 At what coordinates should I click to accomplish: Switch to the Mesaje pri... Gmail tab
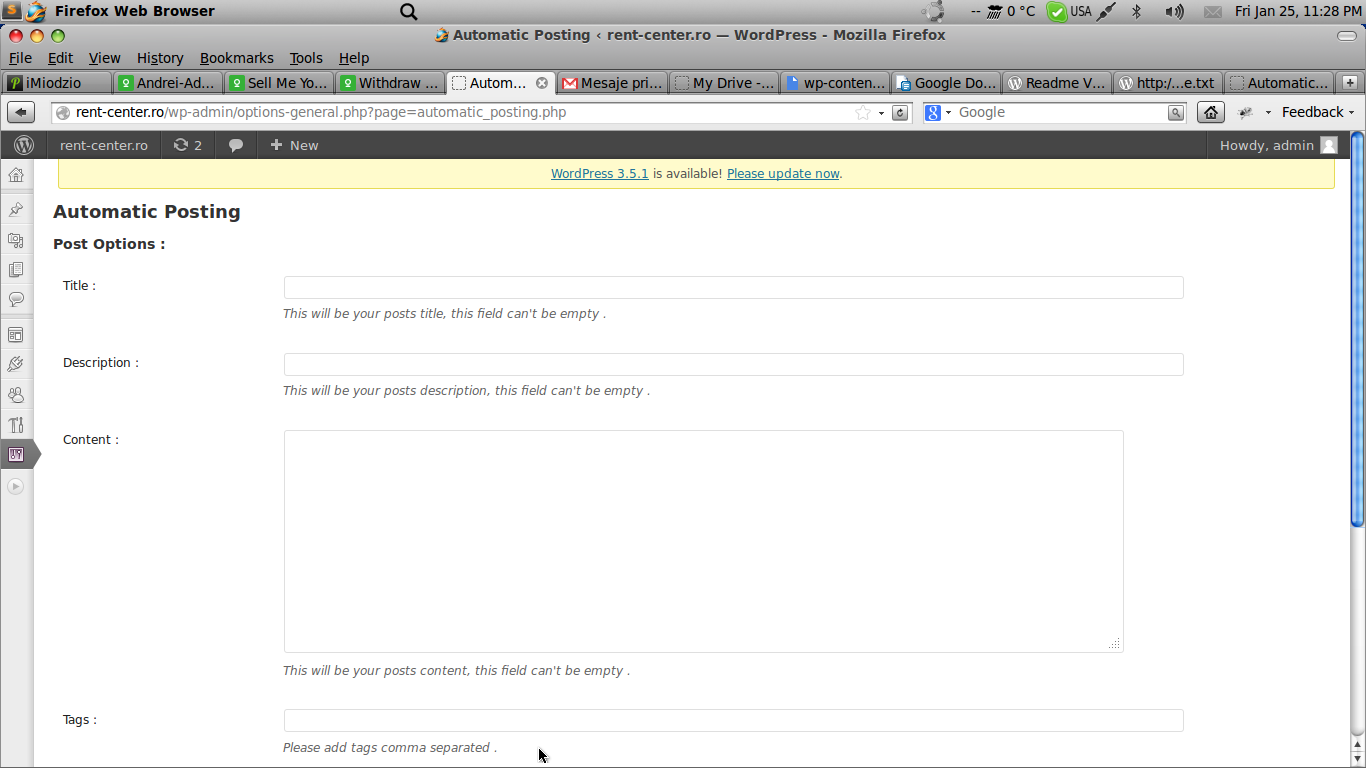tap(612, 83)
